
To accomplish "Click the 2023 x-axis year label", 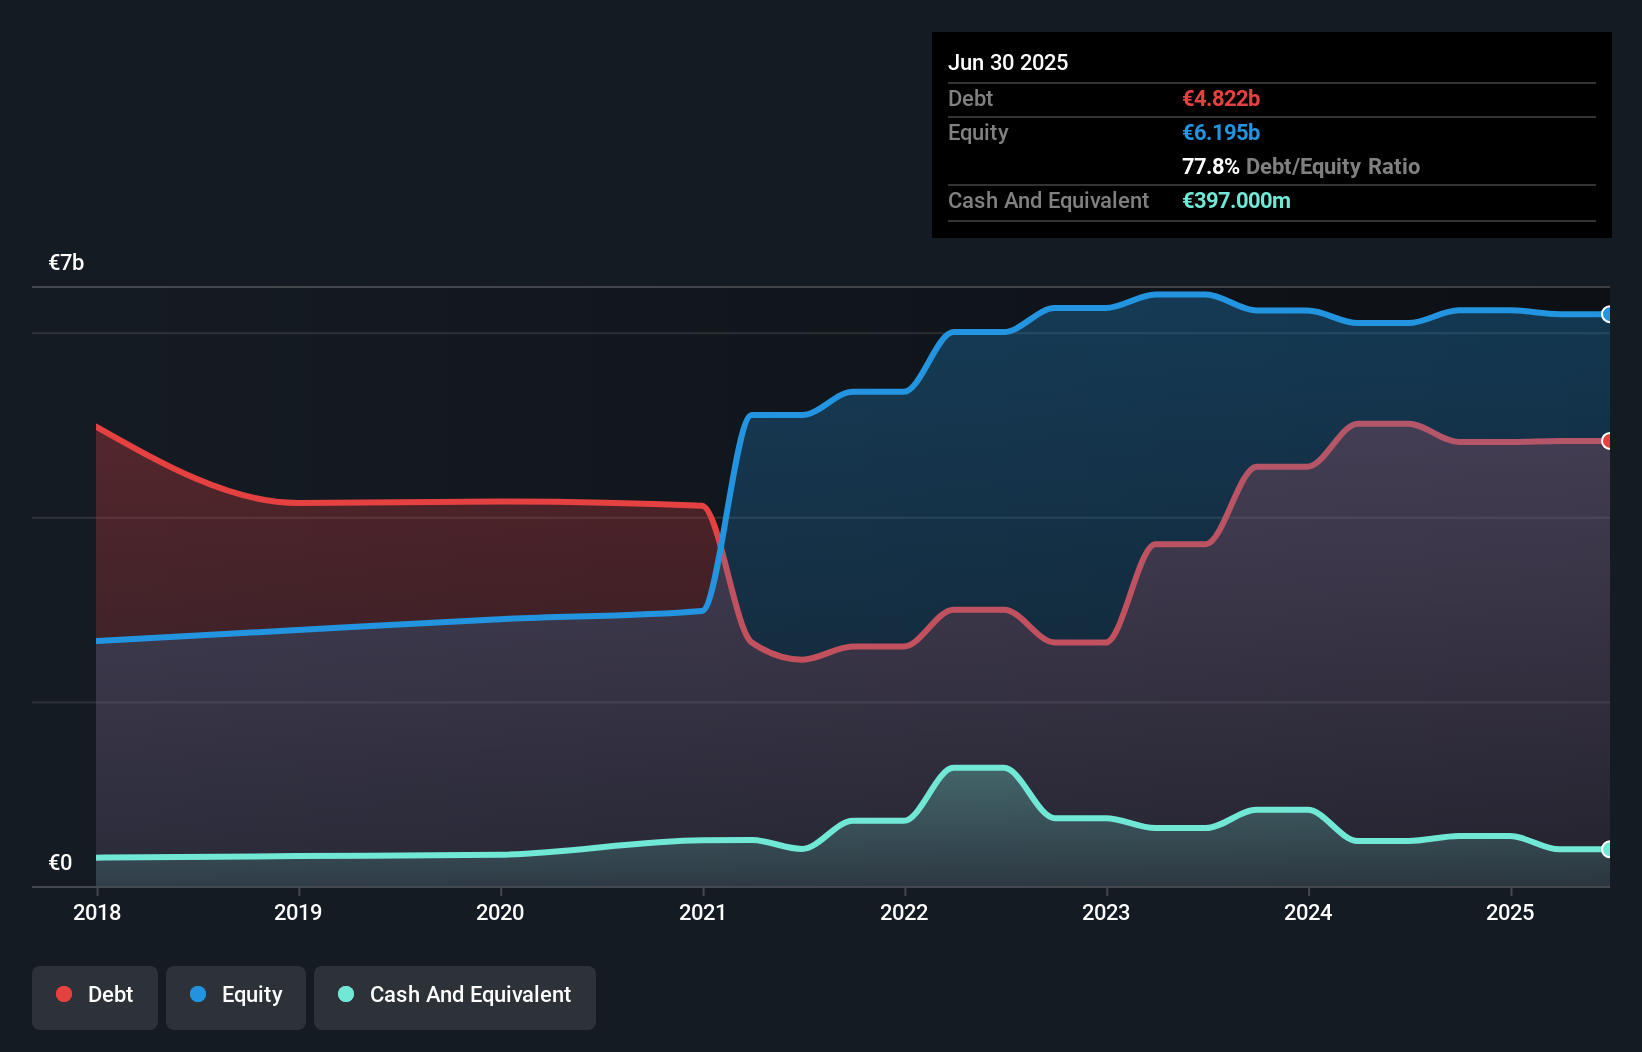I will (x=1106, y=912).
